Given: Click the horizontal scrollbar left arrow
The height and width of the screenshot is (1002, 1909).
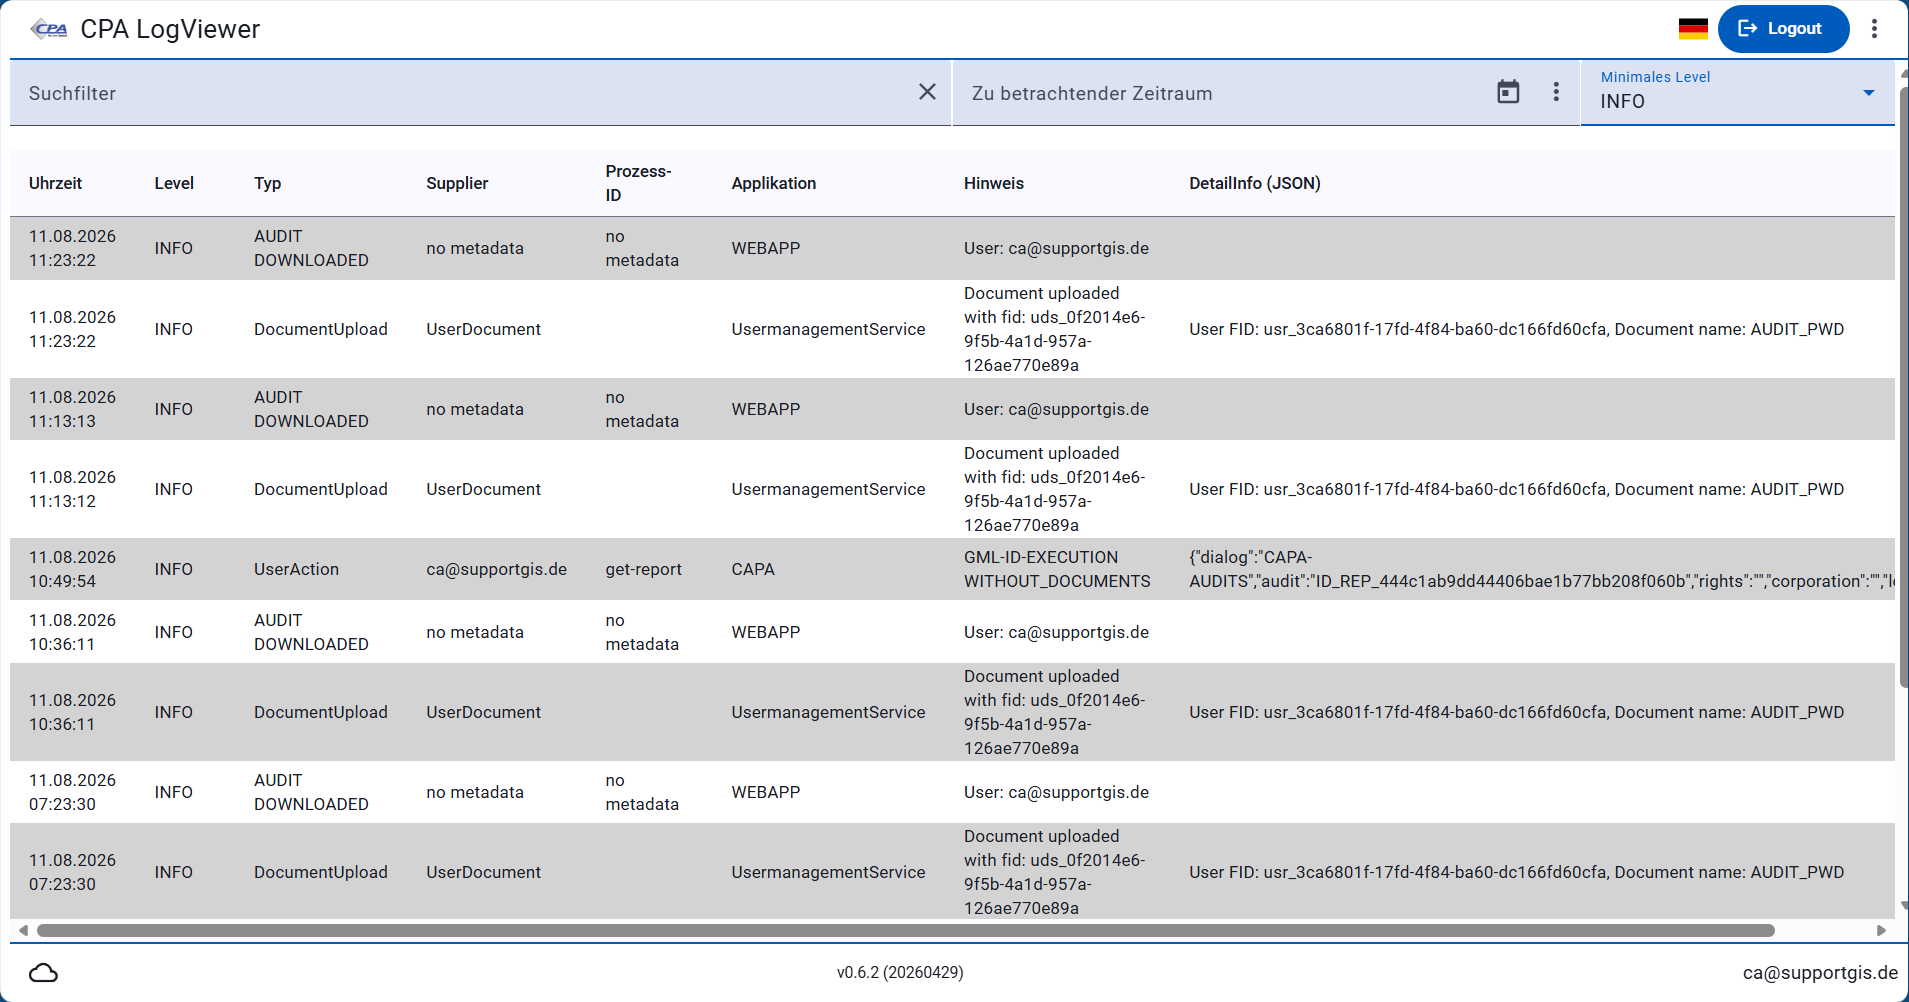Looking at the screenshot, I should coord(23,930).
